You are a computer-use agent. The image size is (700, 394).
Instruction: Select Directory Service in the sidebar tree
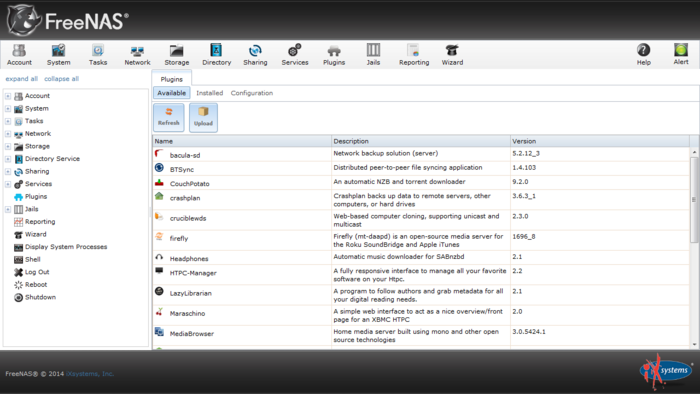click(x=52, y=159)
